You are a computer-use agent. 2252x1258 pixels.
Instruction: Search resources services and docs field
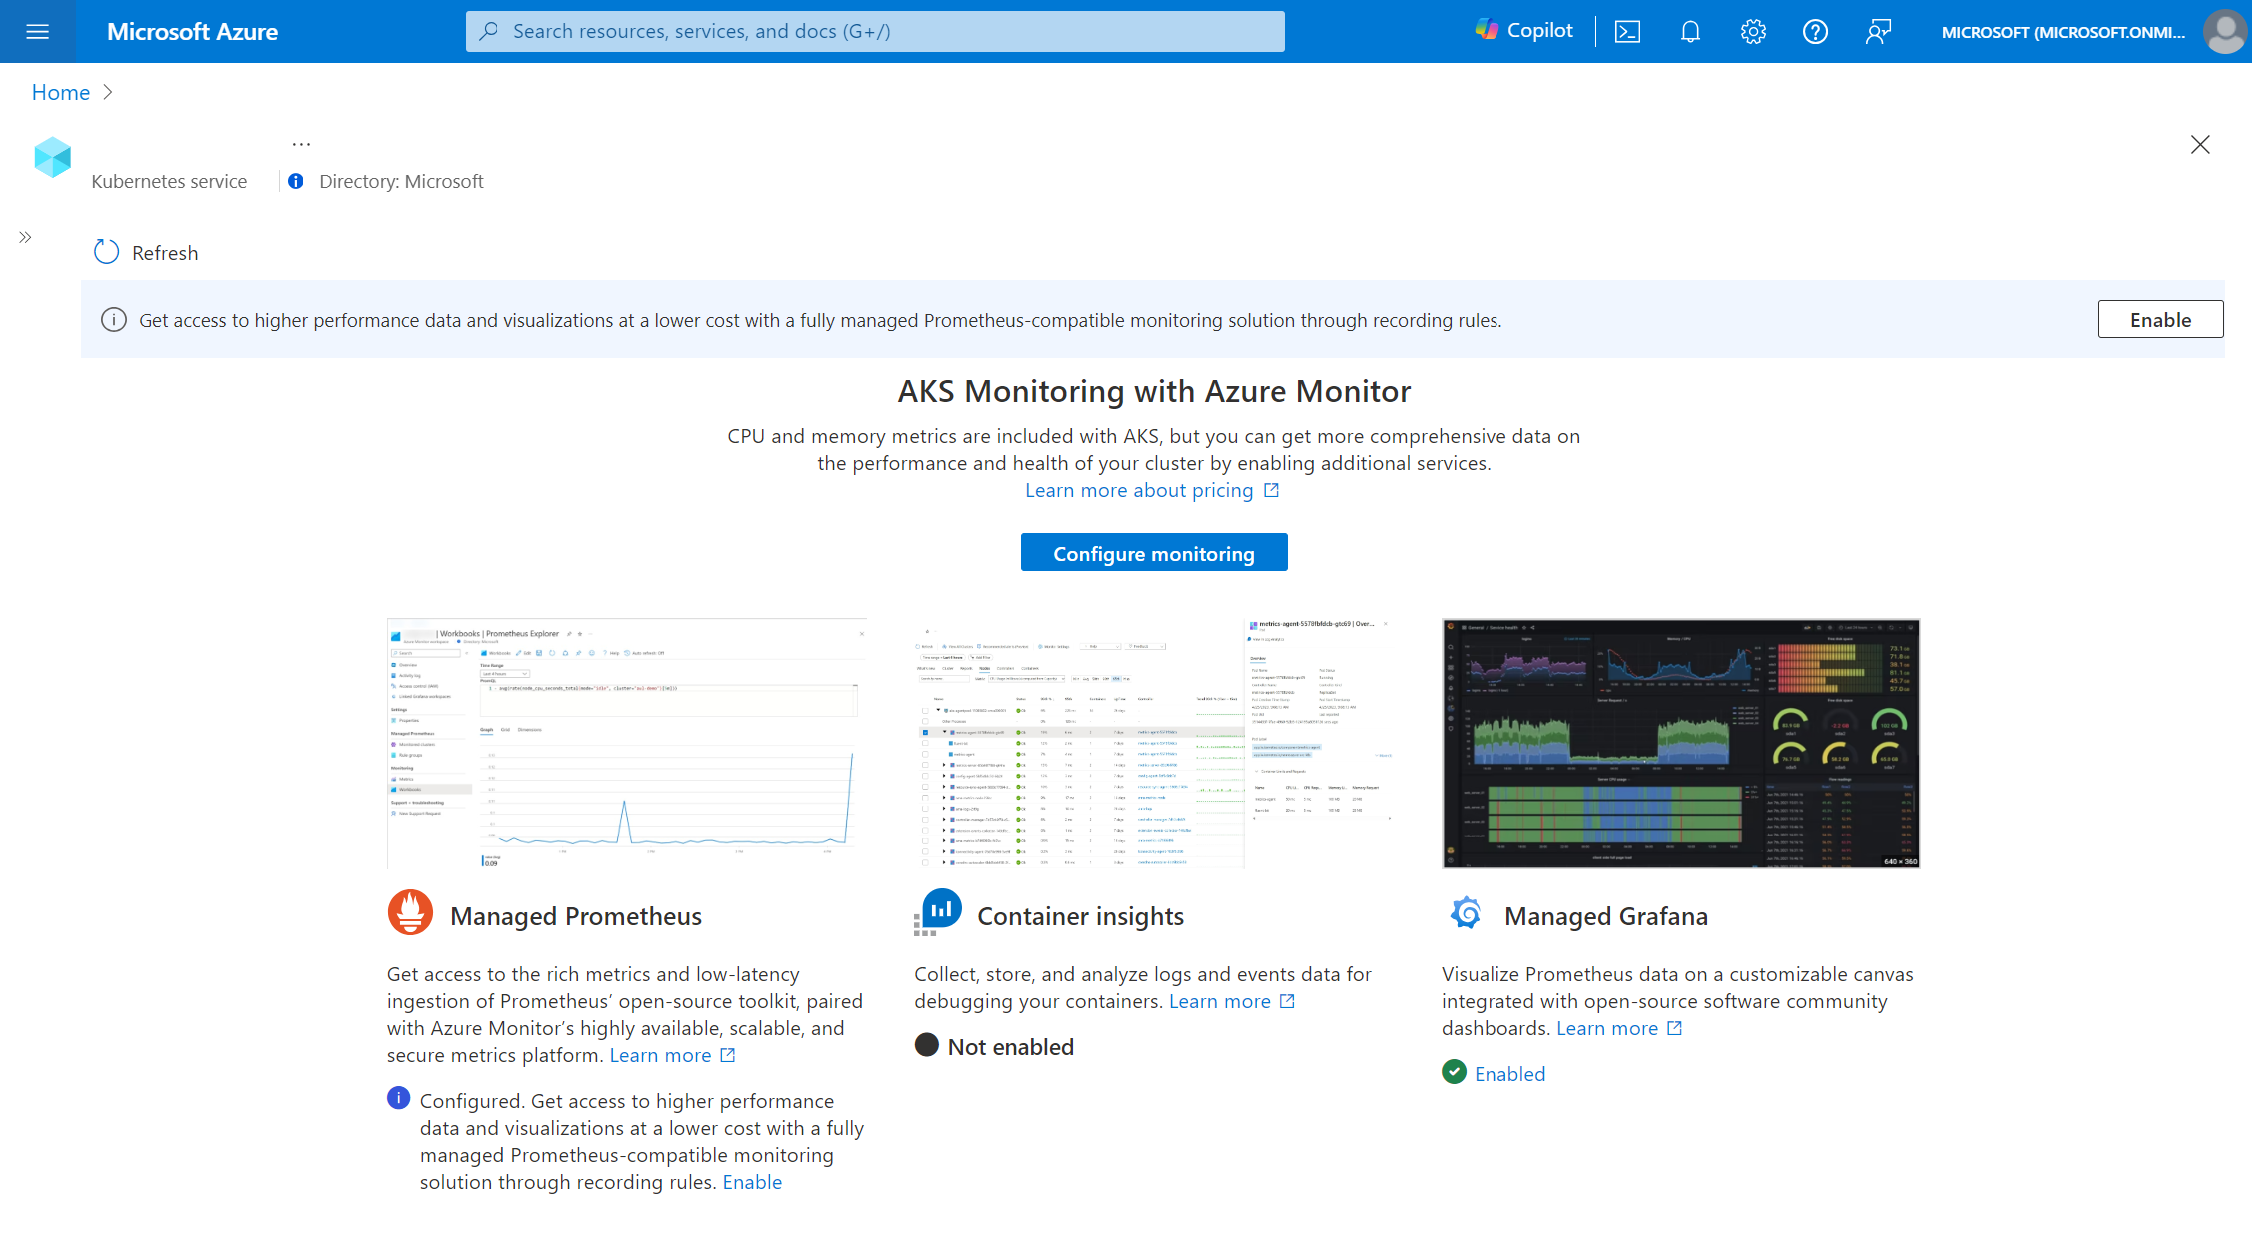tap(877, 31)
